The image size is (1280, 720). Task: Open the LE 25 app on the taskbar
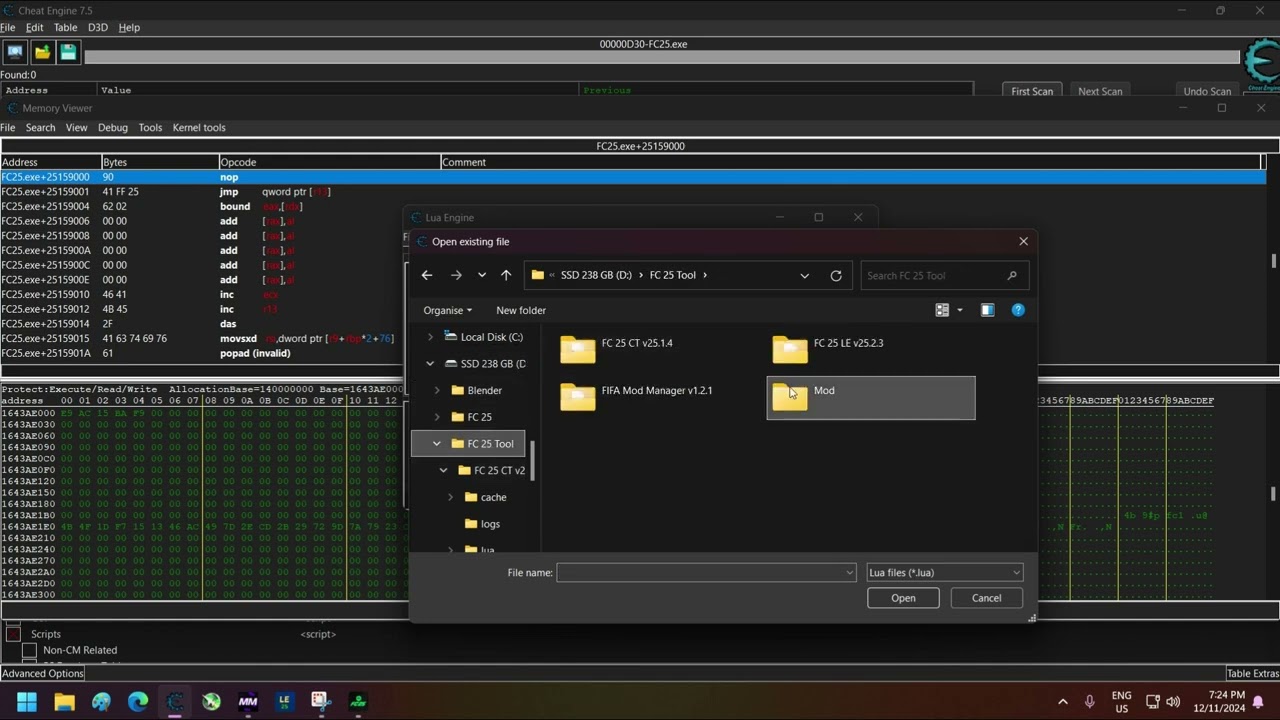(284, 702)
